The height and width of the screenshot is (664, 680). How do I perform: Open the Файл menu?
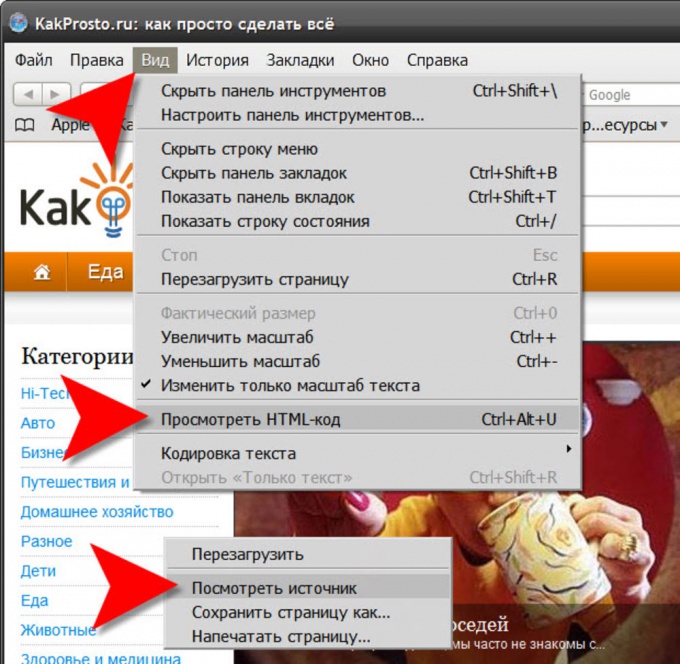33,60
